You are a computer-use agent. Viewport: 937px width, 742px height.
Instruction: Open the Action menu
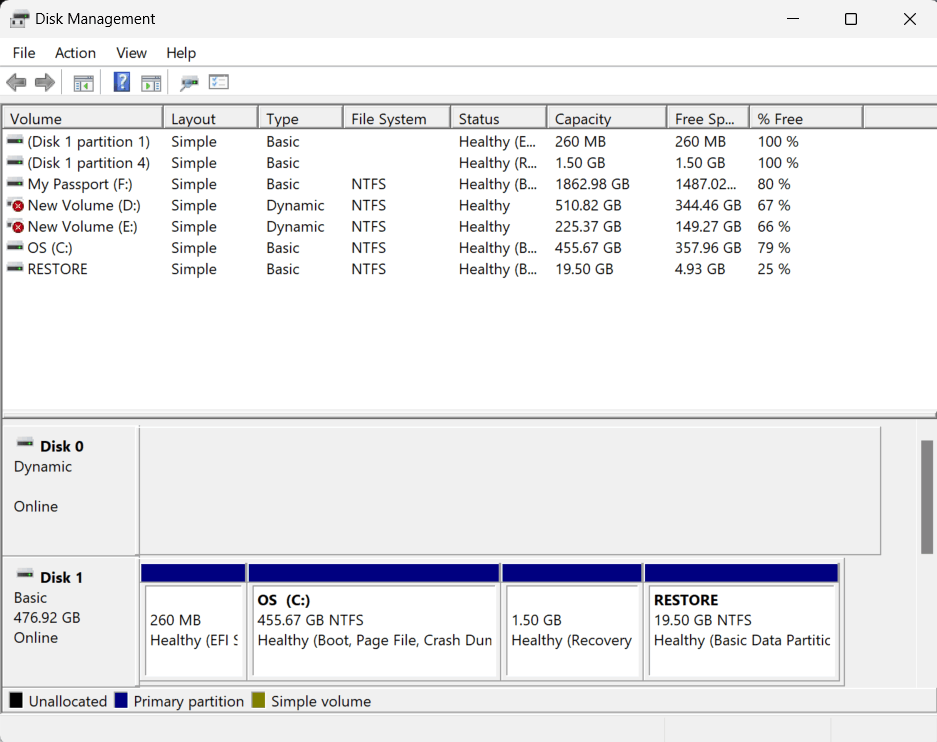point(75,53)
